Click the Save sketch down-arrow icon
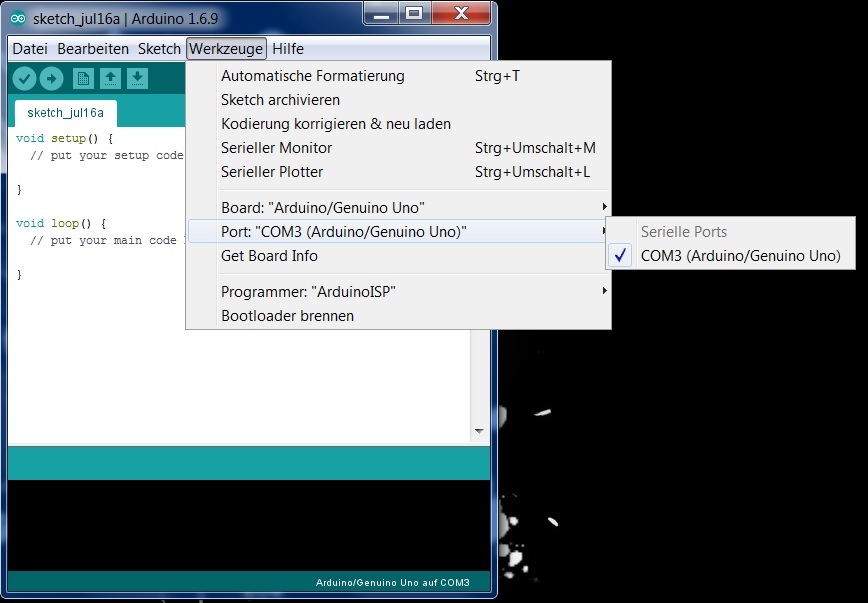Screen dimensions: 868x603 pyautogui.click(x=138, y=79)
